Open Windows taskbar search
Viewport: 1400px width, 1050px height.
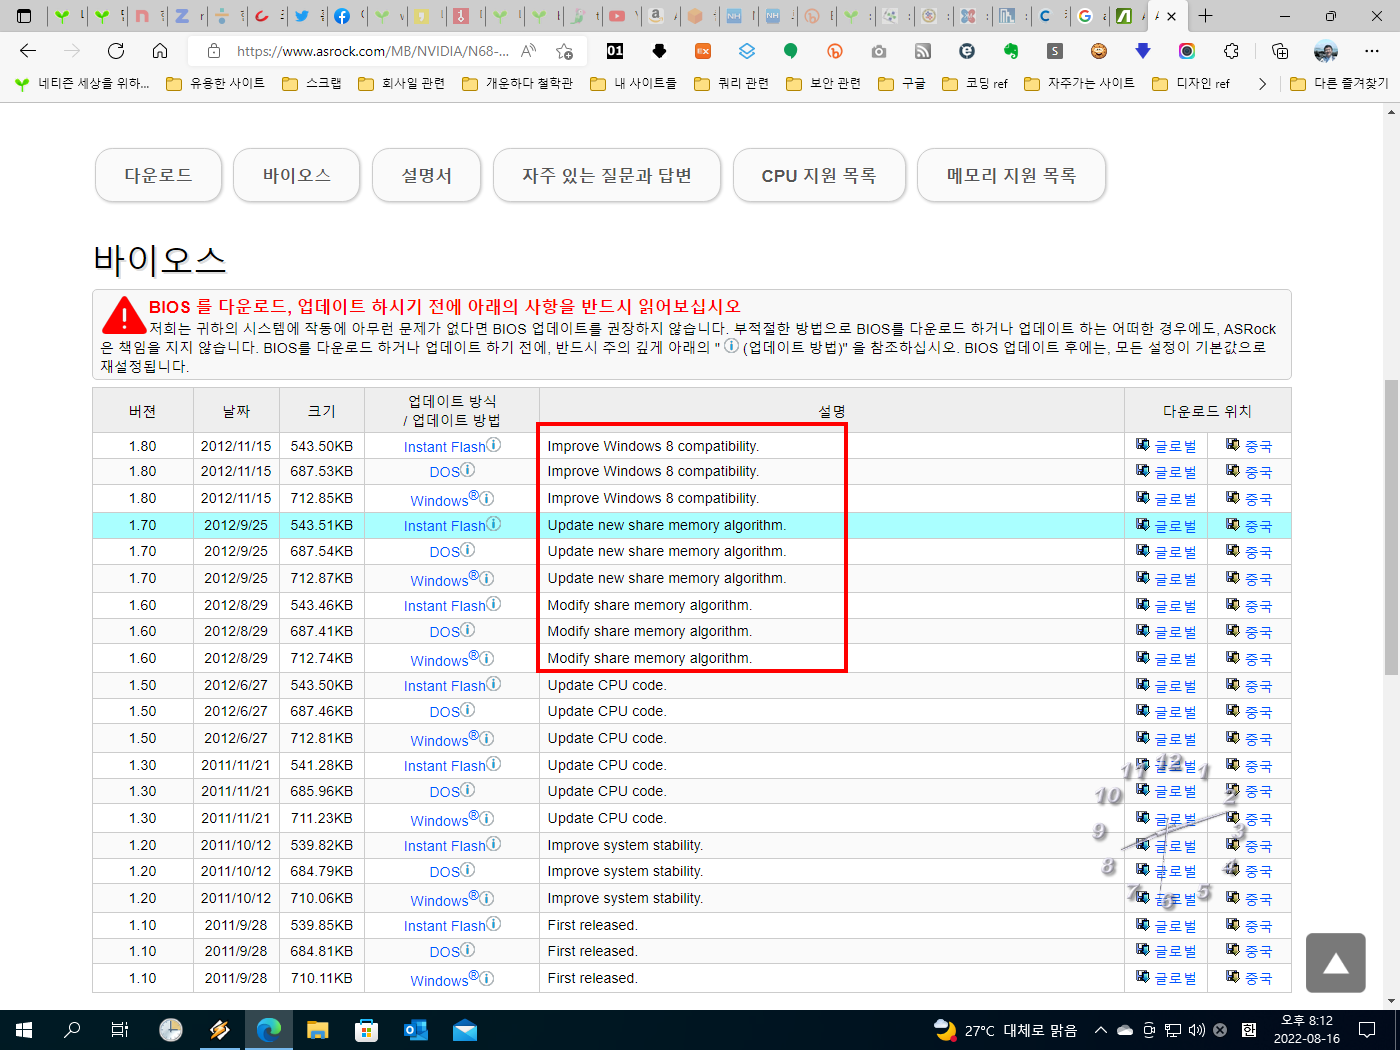click(x=72, y=1030)
